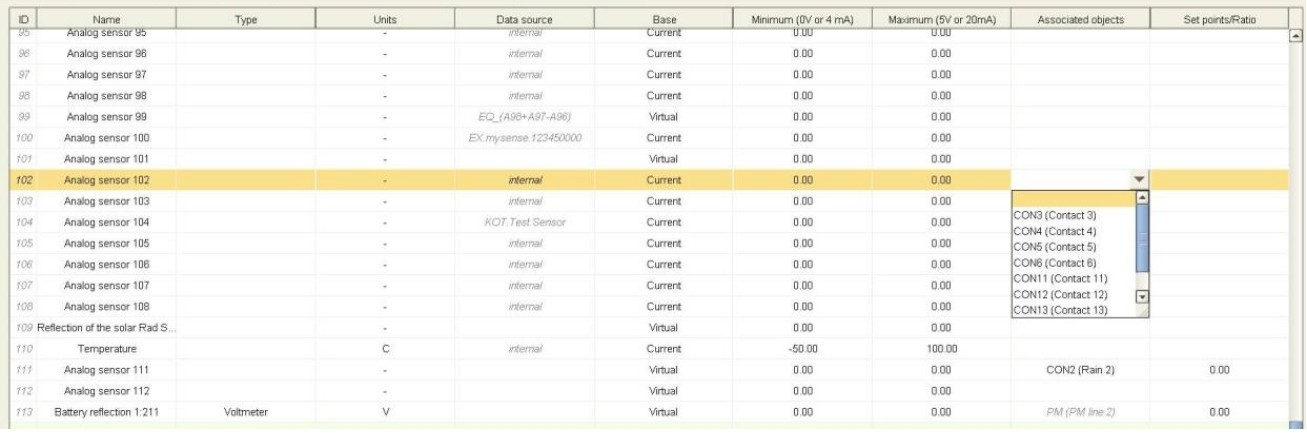
Task: Pick CON6 (Contact 6) in dropdown list
Action: [x=1055, y=262]
